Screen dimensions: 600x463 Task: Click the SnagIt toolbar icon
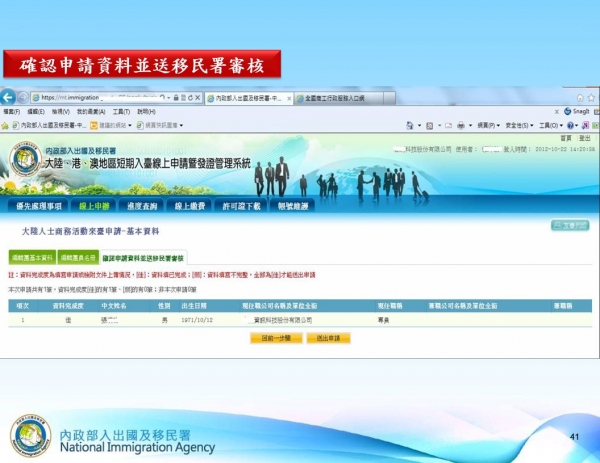click(x=569, y=111)
